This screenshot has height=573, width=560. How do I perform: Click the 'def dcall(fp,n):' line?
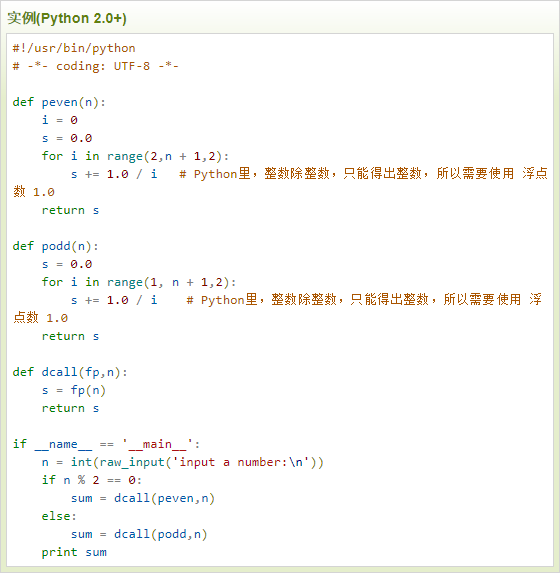tap(70, 372)
